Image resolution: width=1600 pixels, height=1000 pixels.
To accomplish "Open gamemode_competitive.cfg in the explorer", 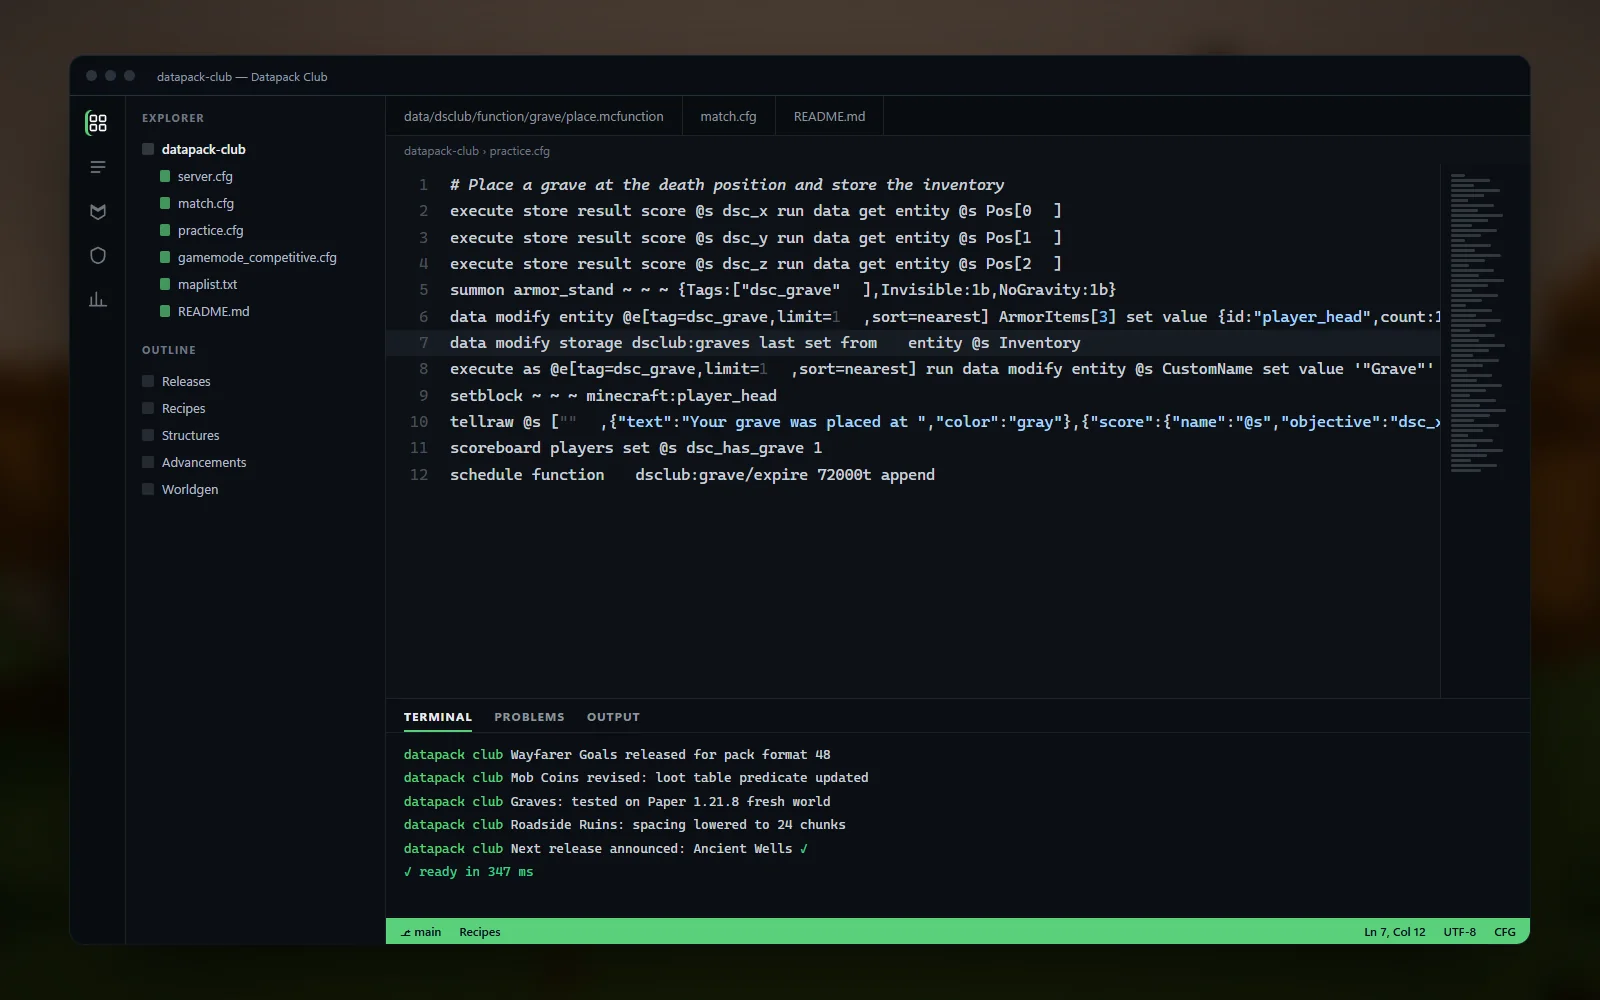I will pos(257,257).
